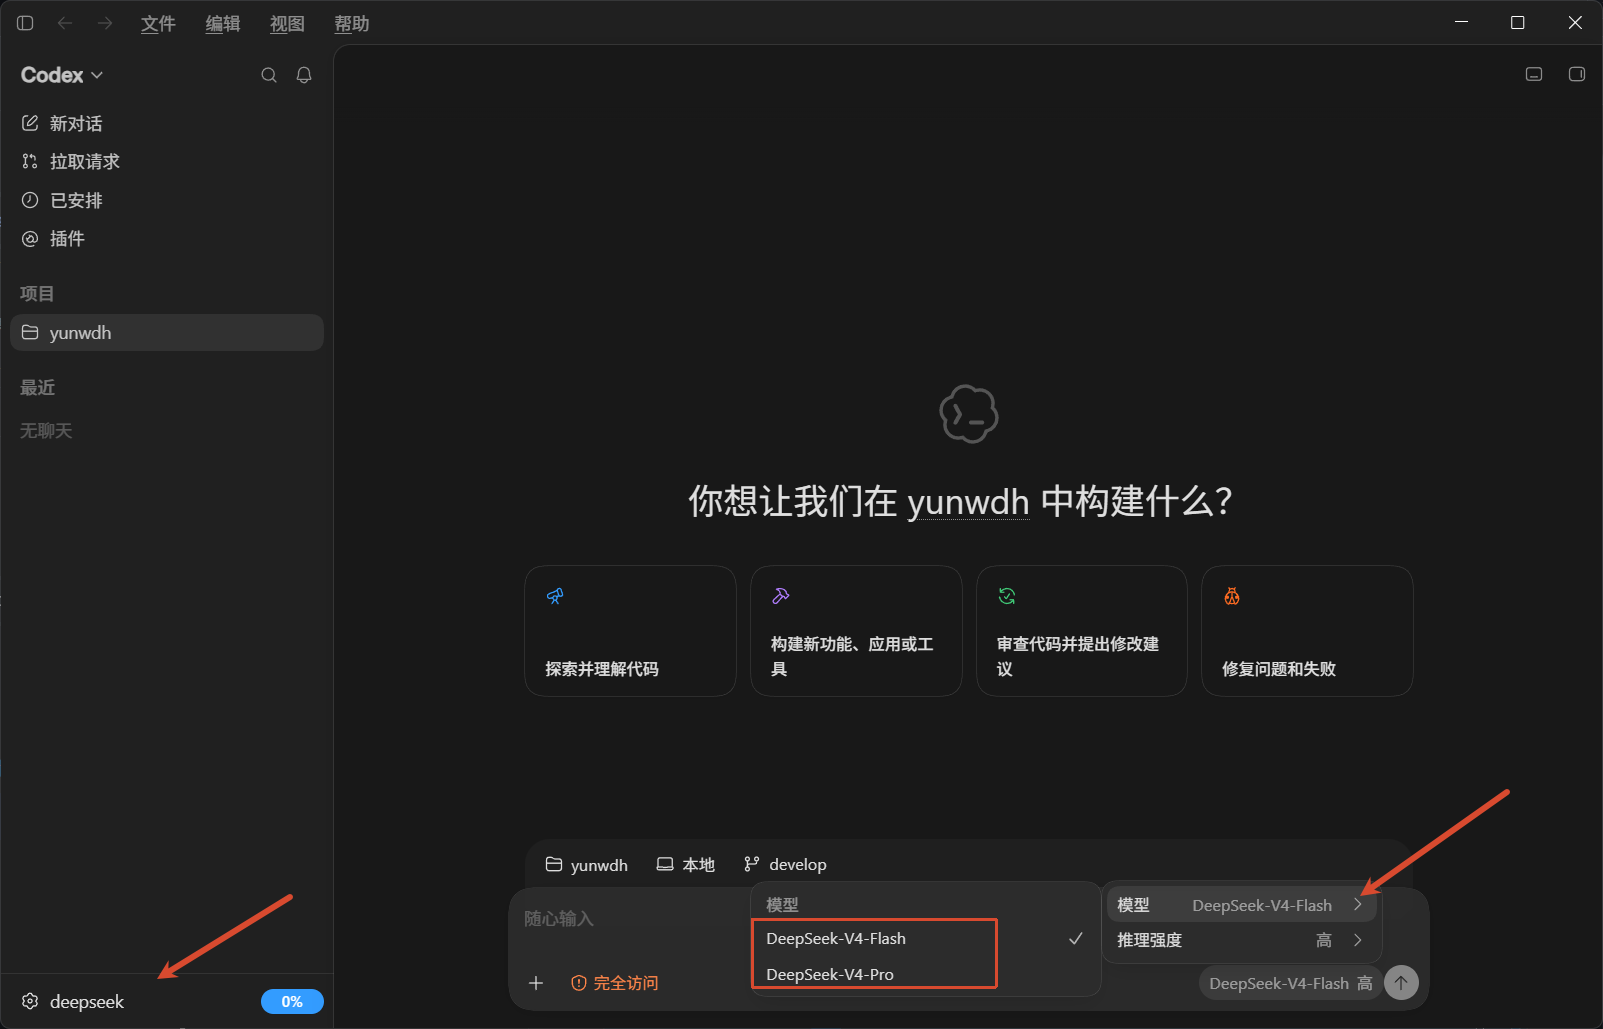The image size is (1603, 1029).
Task: Toggle the bottom panel layout icon
Action: [1534, 74]
